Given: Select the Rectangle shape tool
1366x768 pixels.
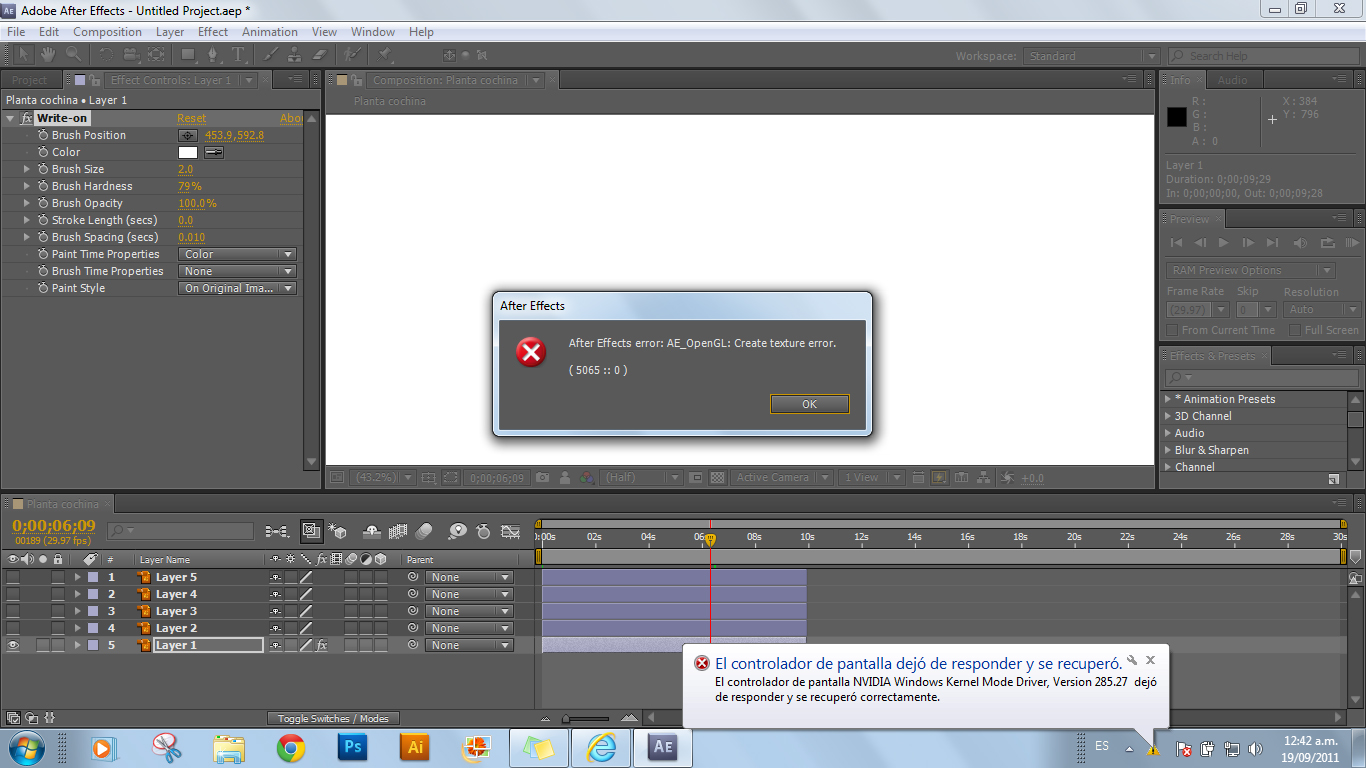Looking at the screenshot, I should coord(188,55).
